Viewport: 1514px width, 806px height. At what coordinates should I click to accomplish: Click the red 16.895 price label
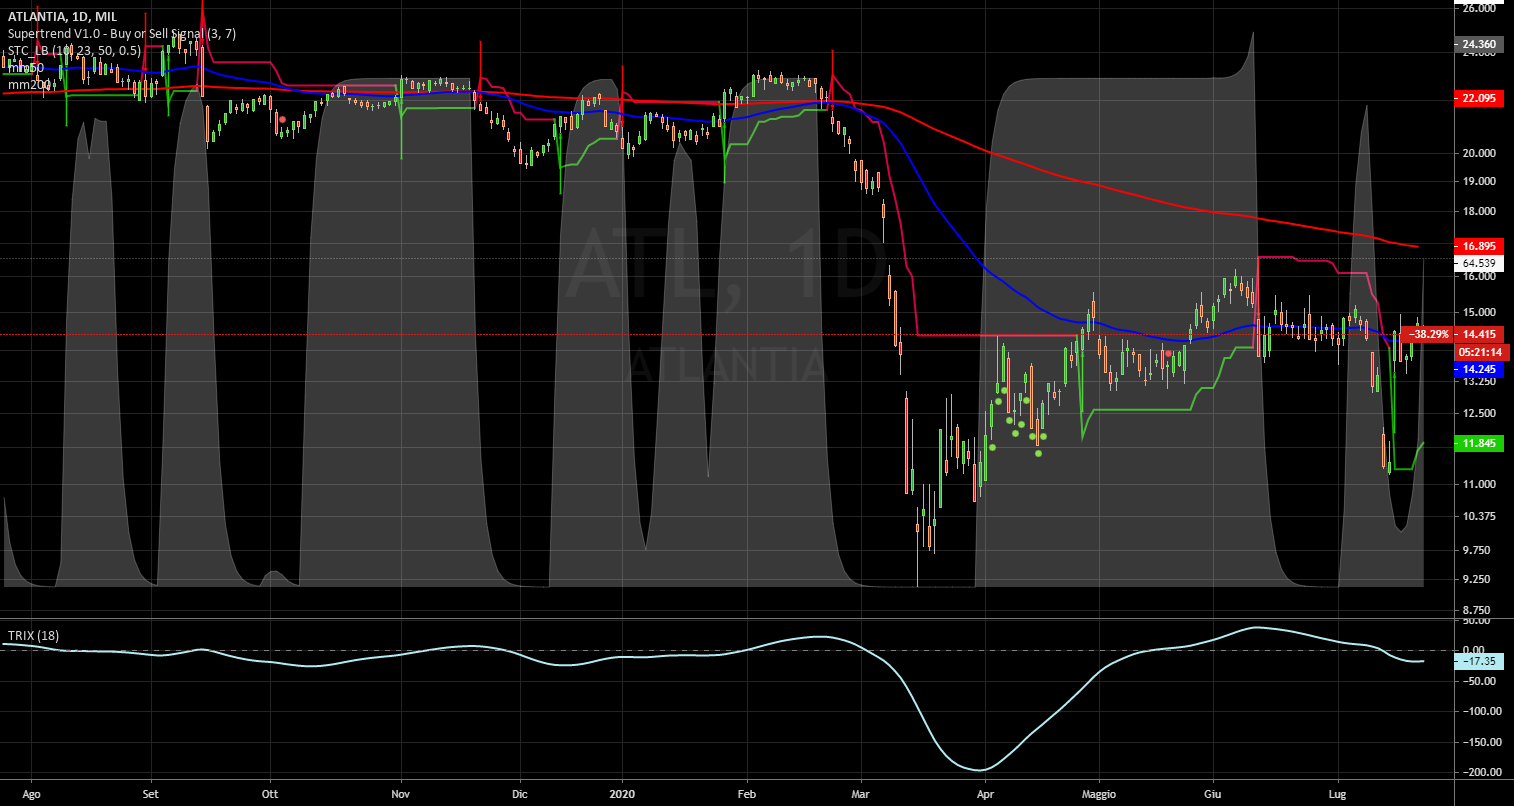pos(1479,246)
